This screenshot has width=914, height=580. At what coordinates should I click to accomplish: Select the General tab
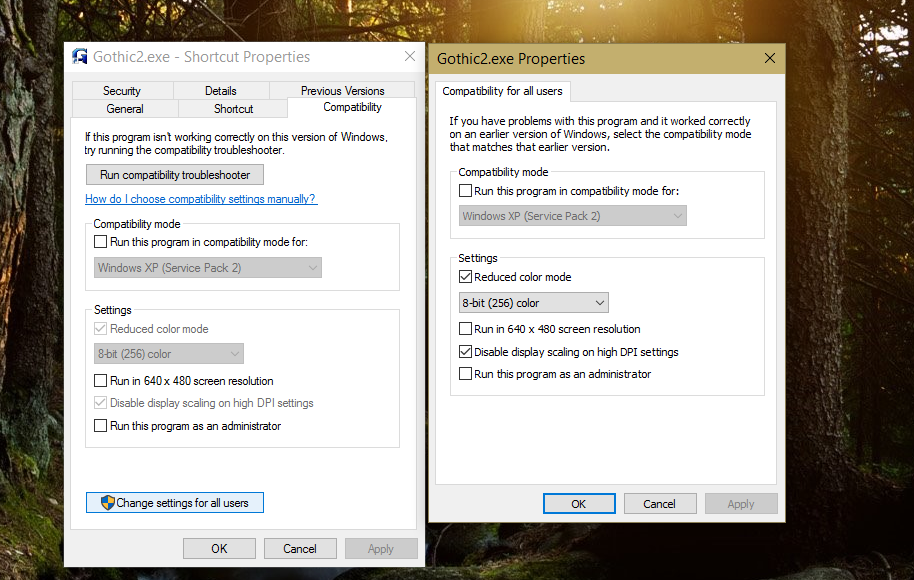(125, 109)
